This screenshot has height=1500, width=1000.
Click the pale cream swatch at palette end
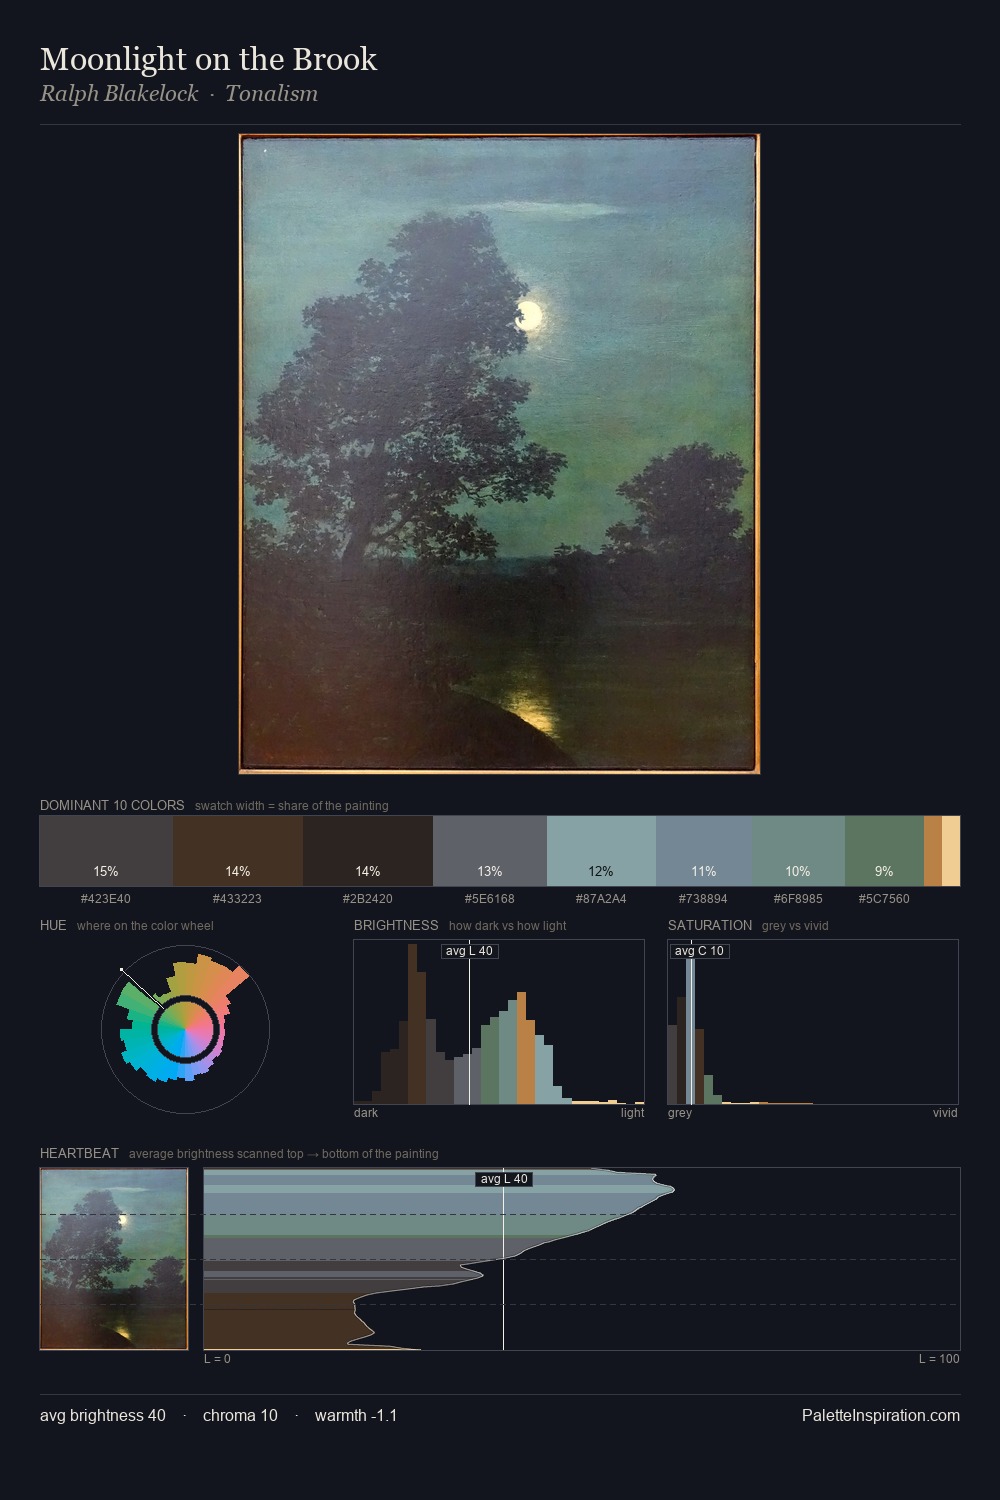click(x=951, y=851)
